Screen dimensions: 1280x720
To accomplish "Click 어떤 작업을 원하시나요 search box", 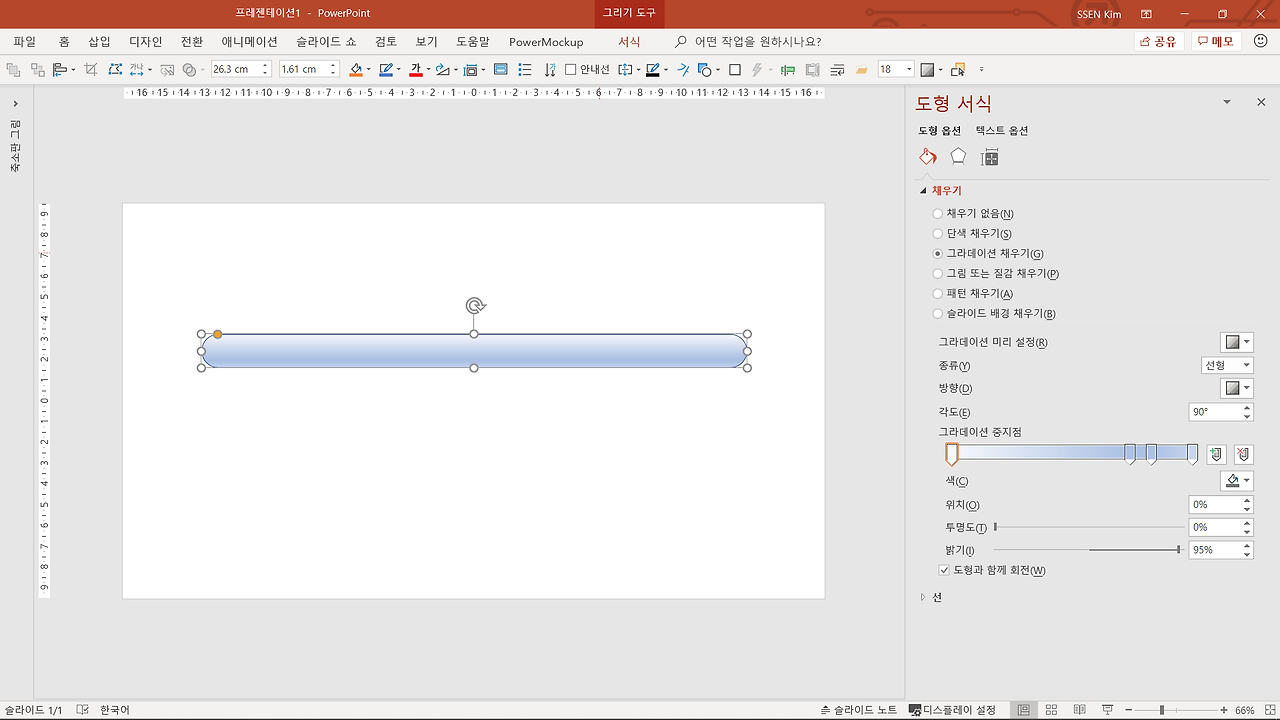I will [x=748, y=42].
